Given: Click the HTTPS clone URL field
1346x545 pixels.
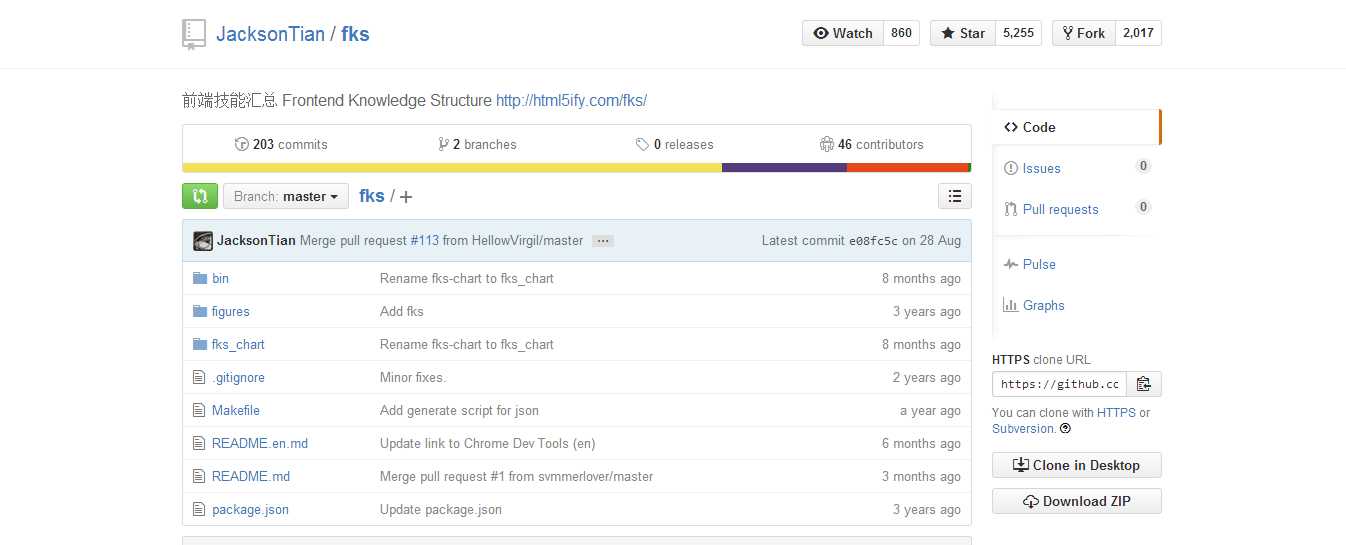Looking at the screenshot, I should [x=1060, y=384].
